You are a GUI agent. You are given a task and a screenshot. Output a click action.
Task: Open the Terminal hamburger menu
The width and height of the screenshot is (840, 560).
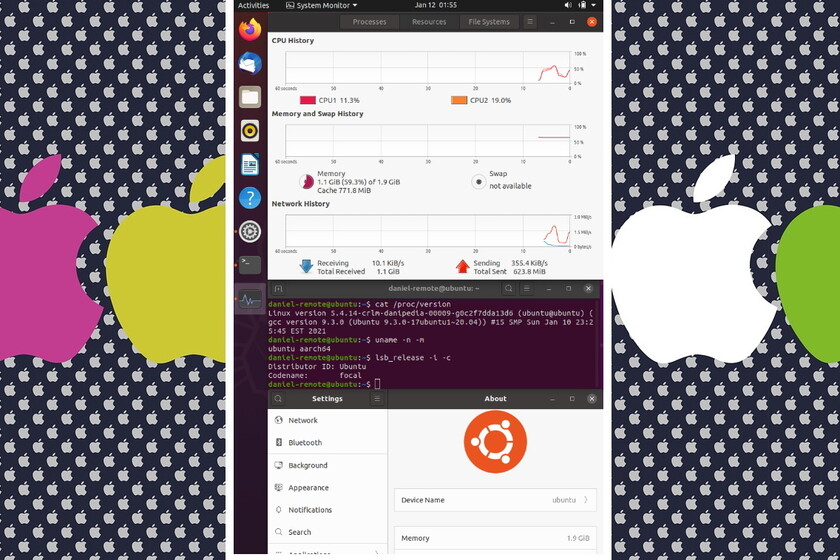click(x=527, y=289)
